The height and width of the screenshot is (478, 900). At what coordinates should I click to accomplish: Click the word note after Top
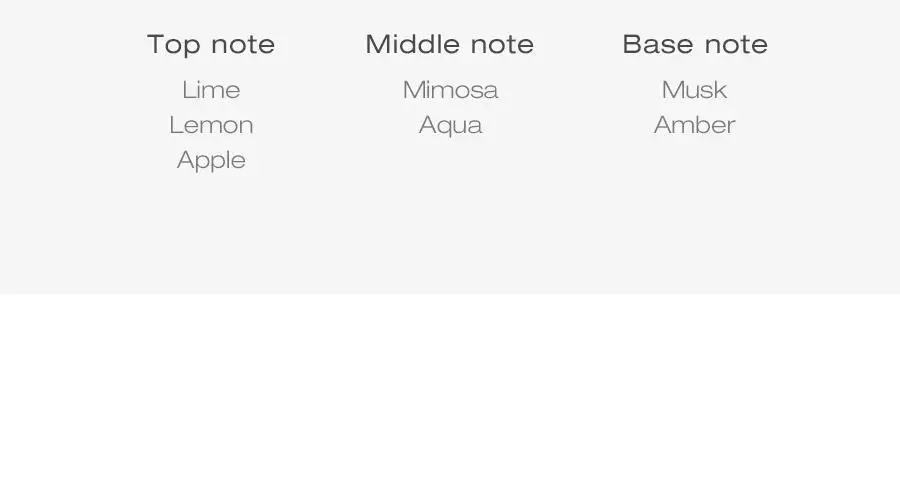click(x=243, y=45)
